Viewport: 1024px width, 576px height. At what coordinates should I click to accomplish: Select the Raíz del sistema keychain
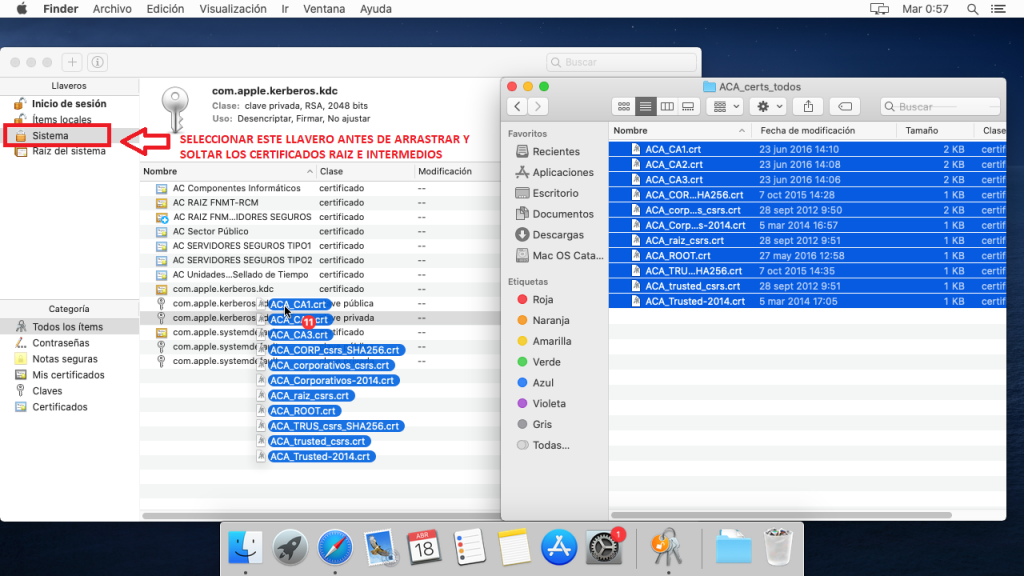(69, 152)
